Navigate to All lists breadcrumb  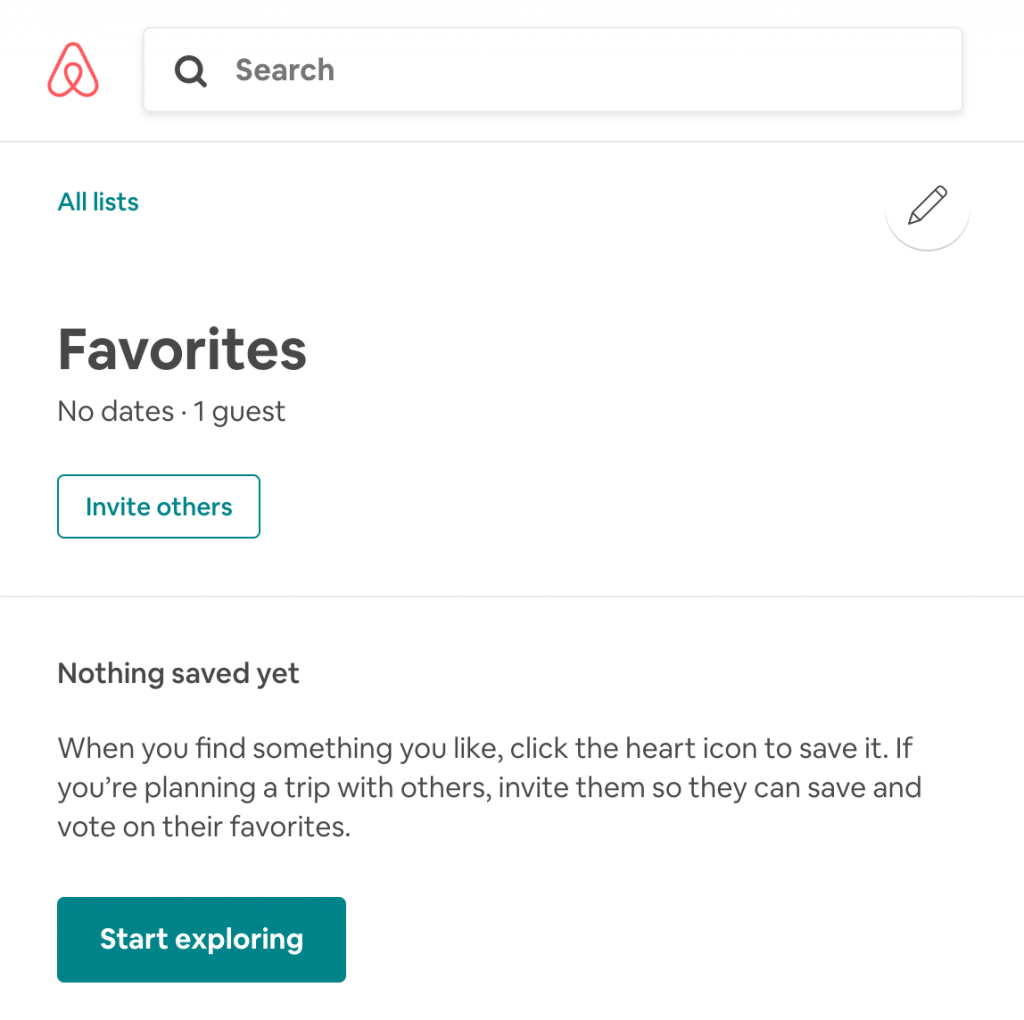(98, 202)
